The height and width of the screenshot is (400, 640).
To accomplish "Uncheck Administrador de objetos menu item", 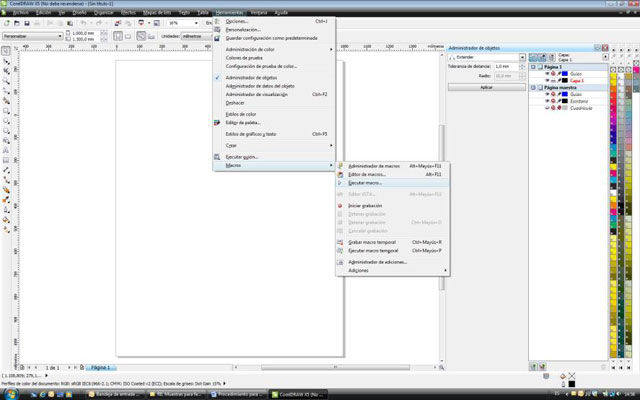I will pos(219,77).
